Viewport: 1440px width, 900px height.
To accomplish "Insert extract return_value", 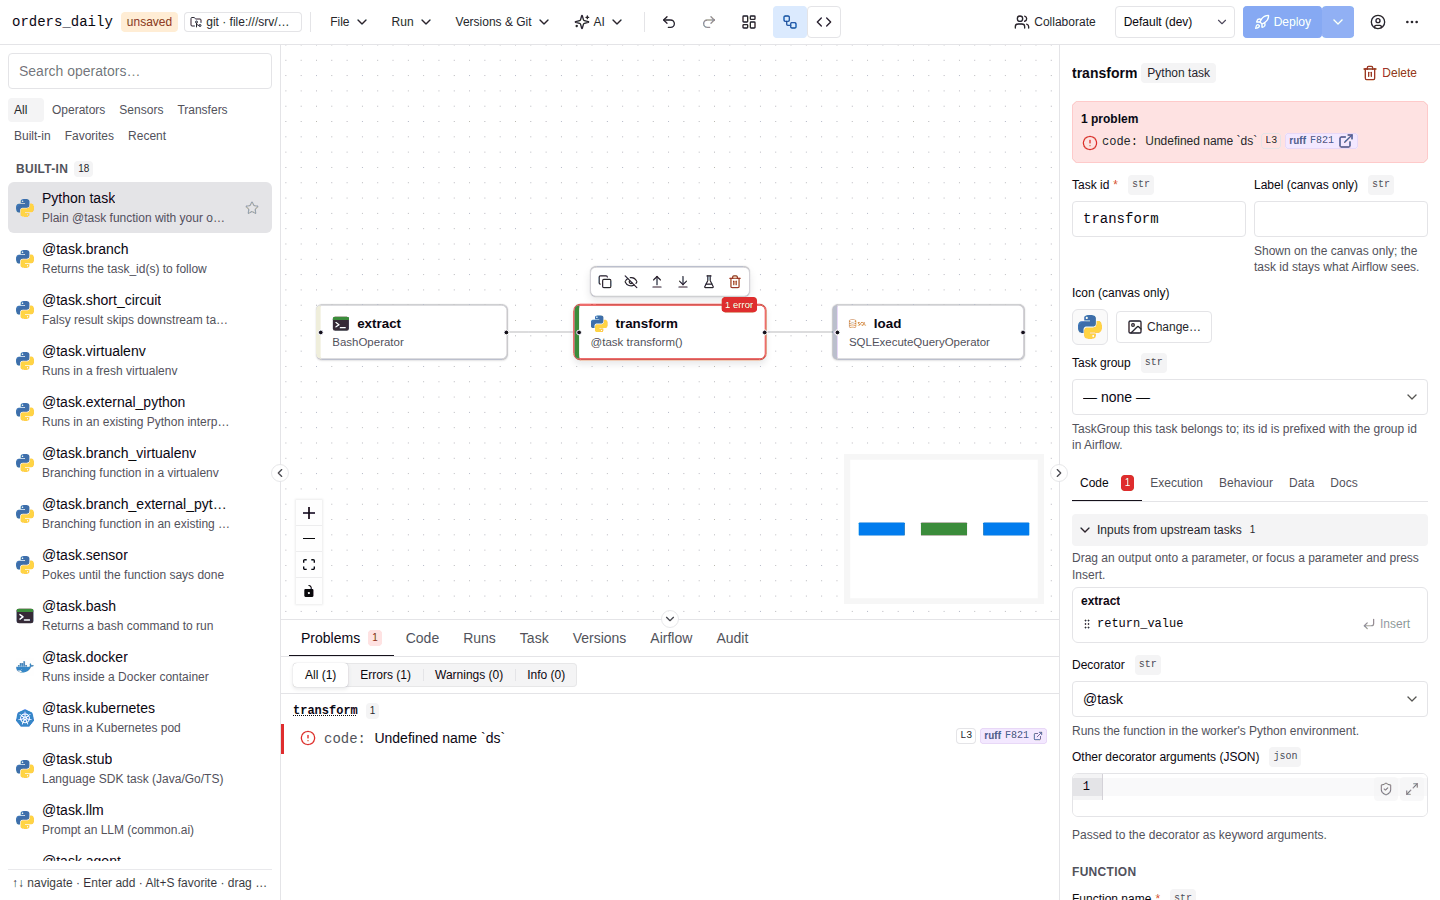I will click(1387, 624).
